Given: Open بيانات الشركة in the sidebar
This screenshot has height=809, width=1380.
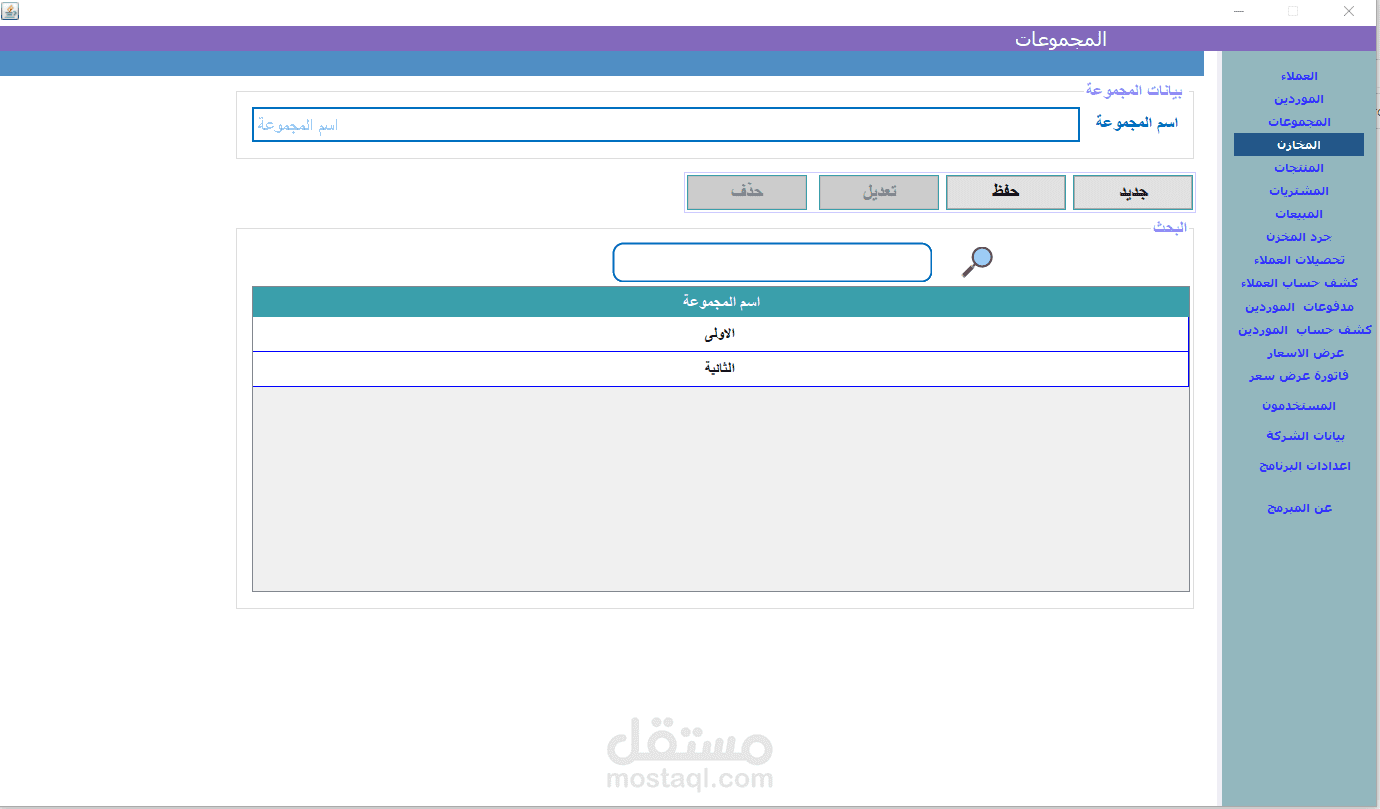Looking at the screenshot, I should point(1305,436).
